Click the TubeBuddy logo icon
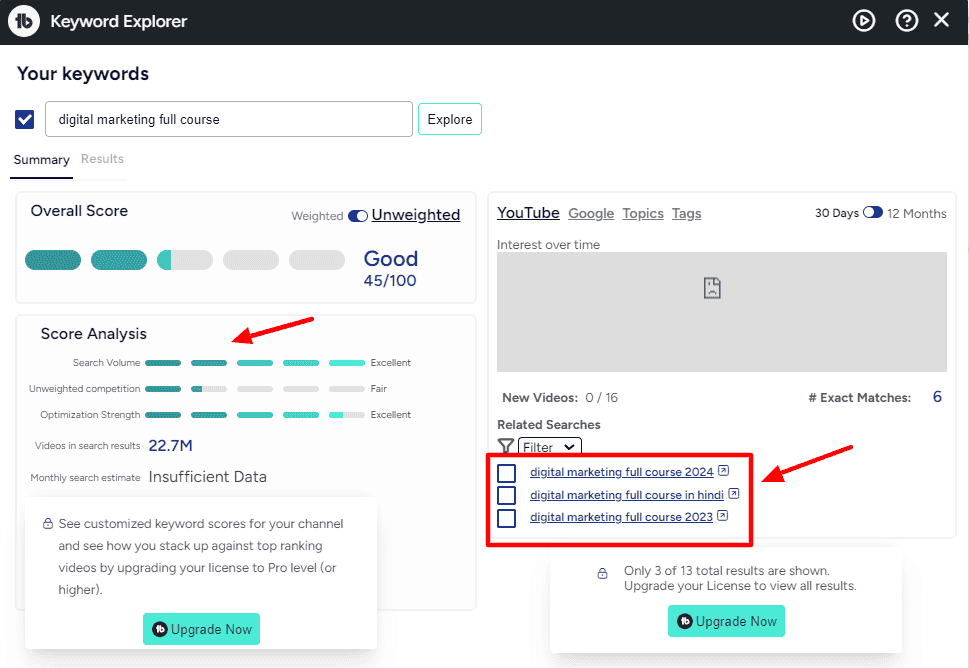The height and width of the screenshot is (668, 969). [x=23, y=19]
